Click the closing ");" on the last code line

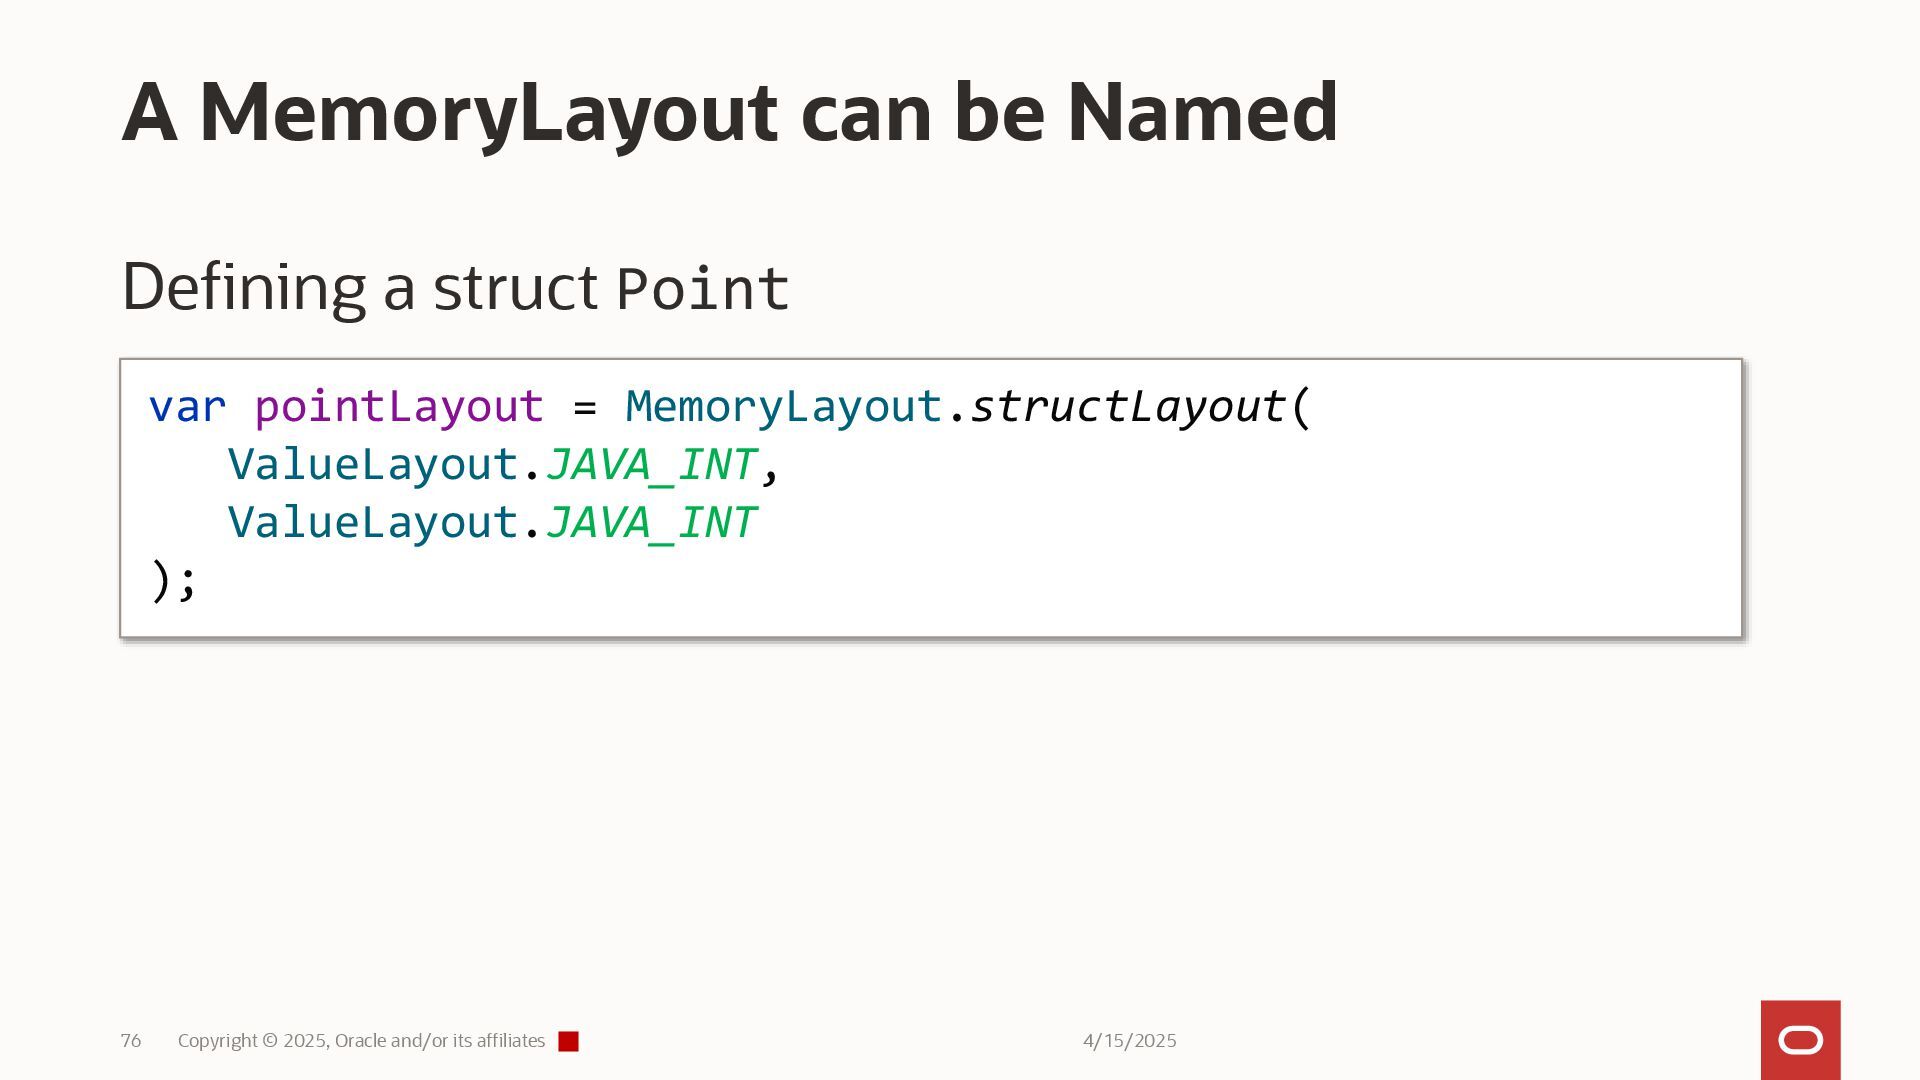173,581
